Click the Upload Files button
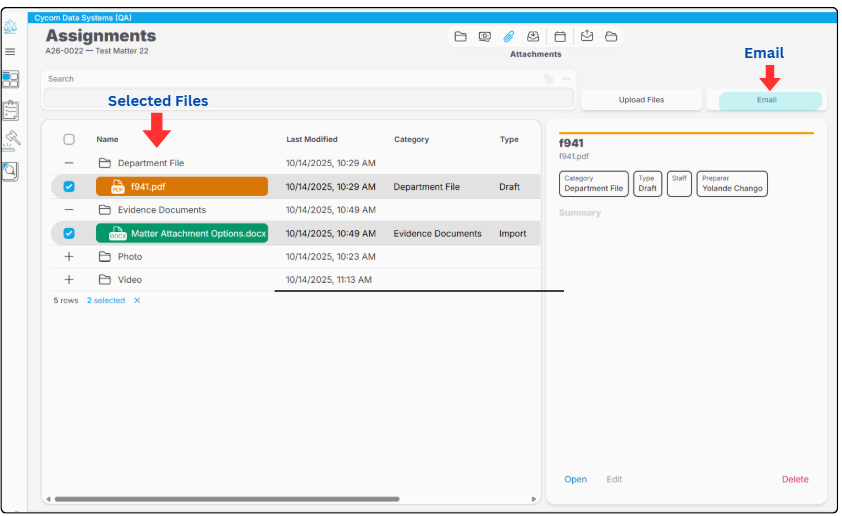The image size is (842, 516). [641, 100]
